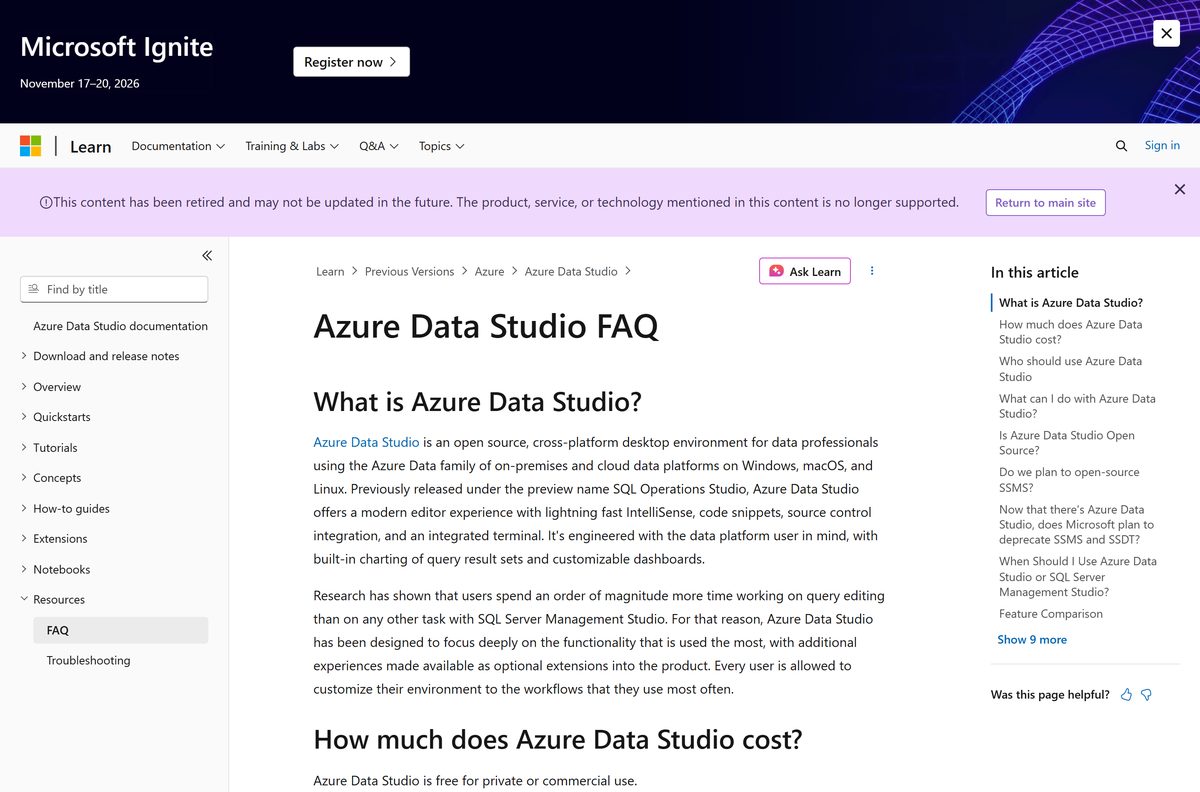The width and height of the screenshot is (1200, 792).
Task: Open the Troubleshooting sidebar item
Action: (88, 661)
